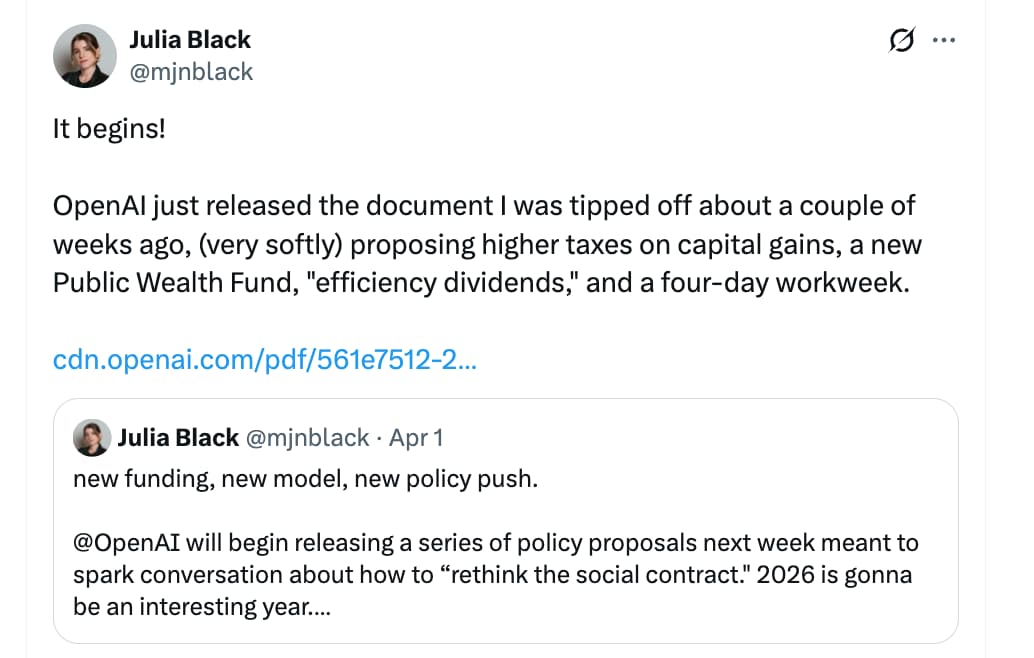This screenshot has width=1034, height=658.
Task: Click the @mjnblack handle under the name
Action: point(191,71)
